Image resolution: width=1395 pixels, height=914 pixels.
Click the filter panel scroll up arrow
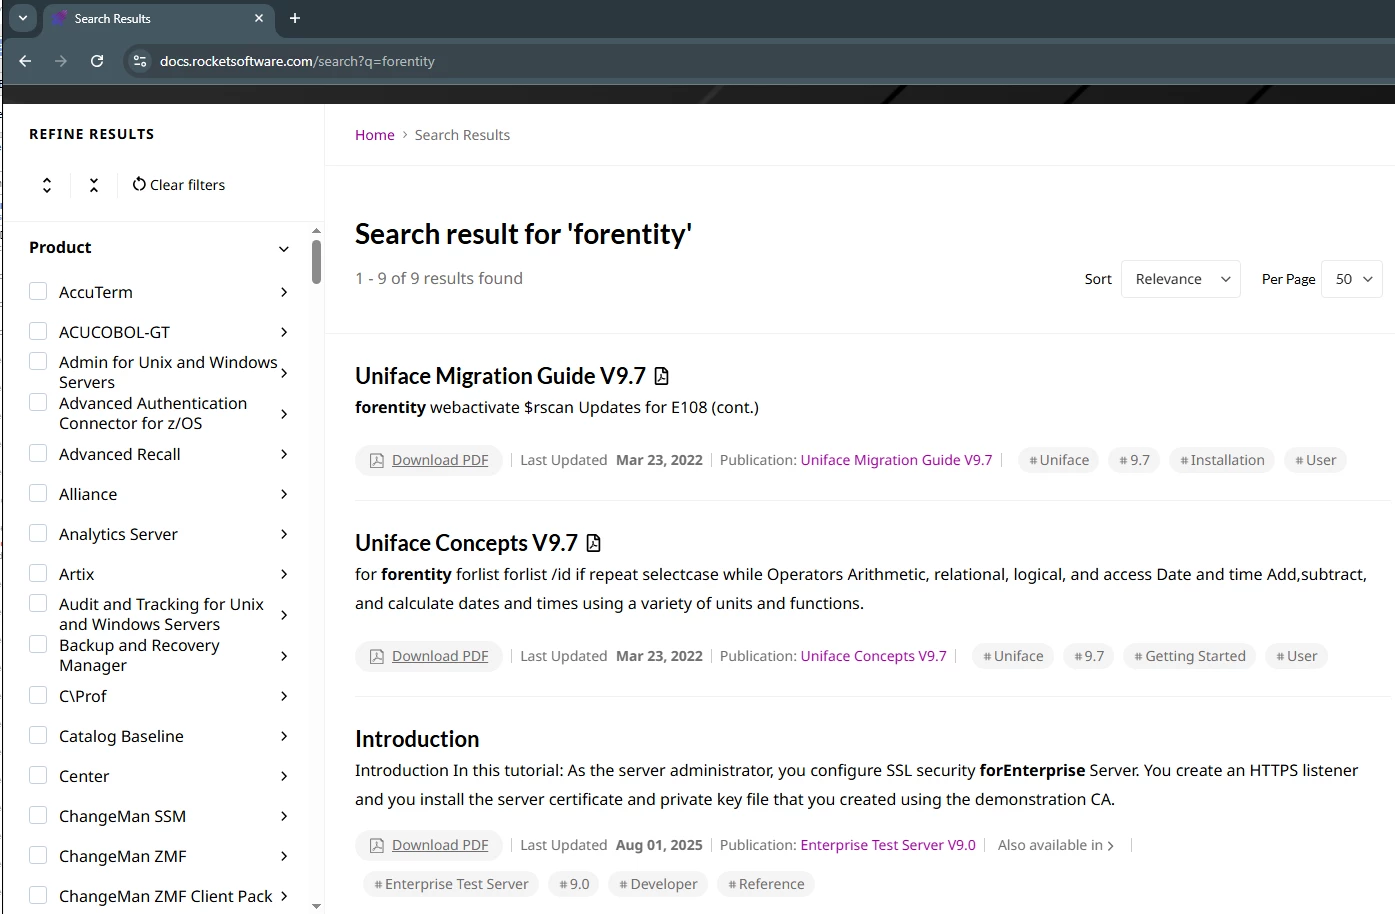(x=317, y=231)
